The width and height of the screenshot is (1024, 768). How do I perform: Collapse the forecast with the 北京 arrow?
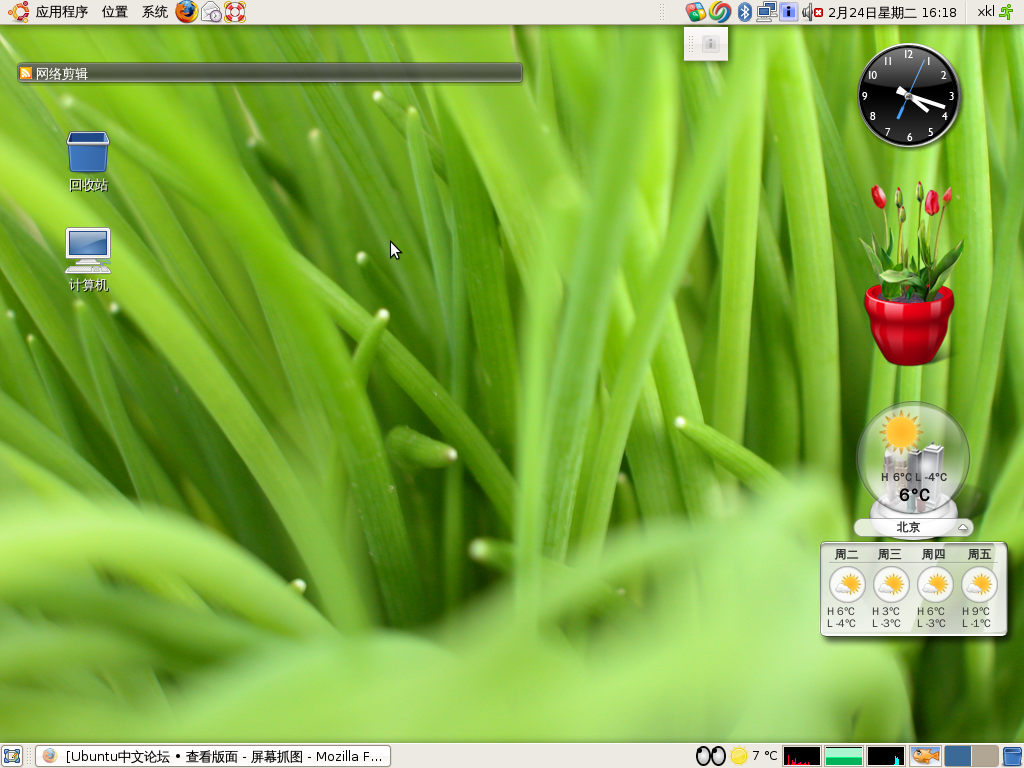[963, 527]
